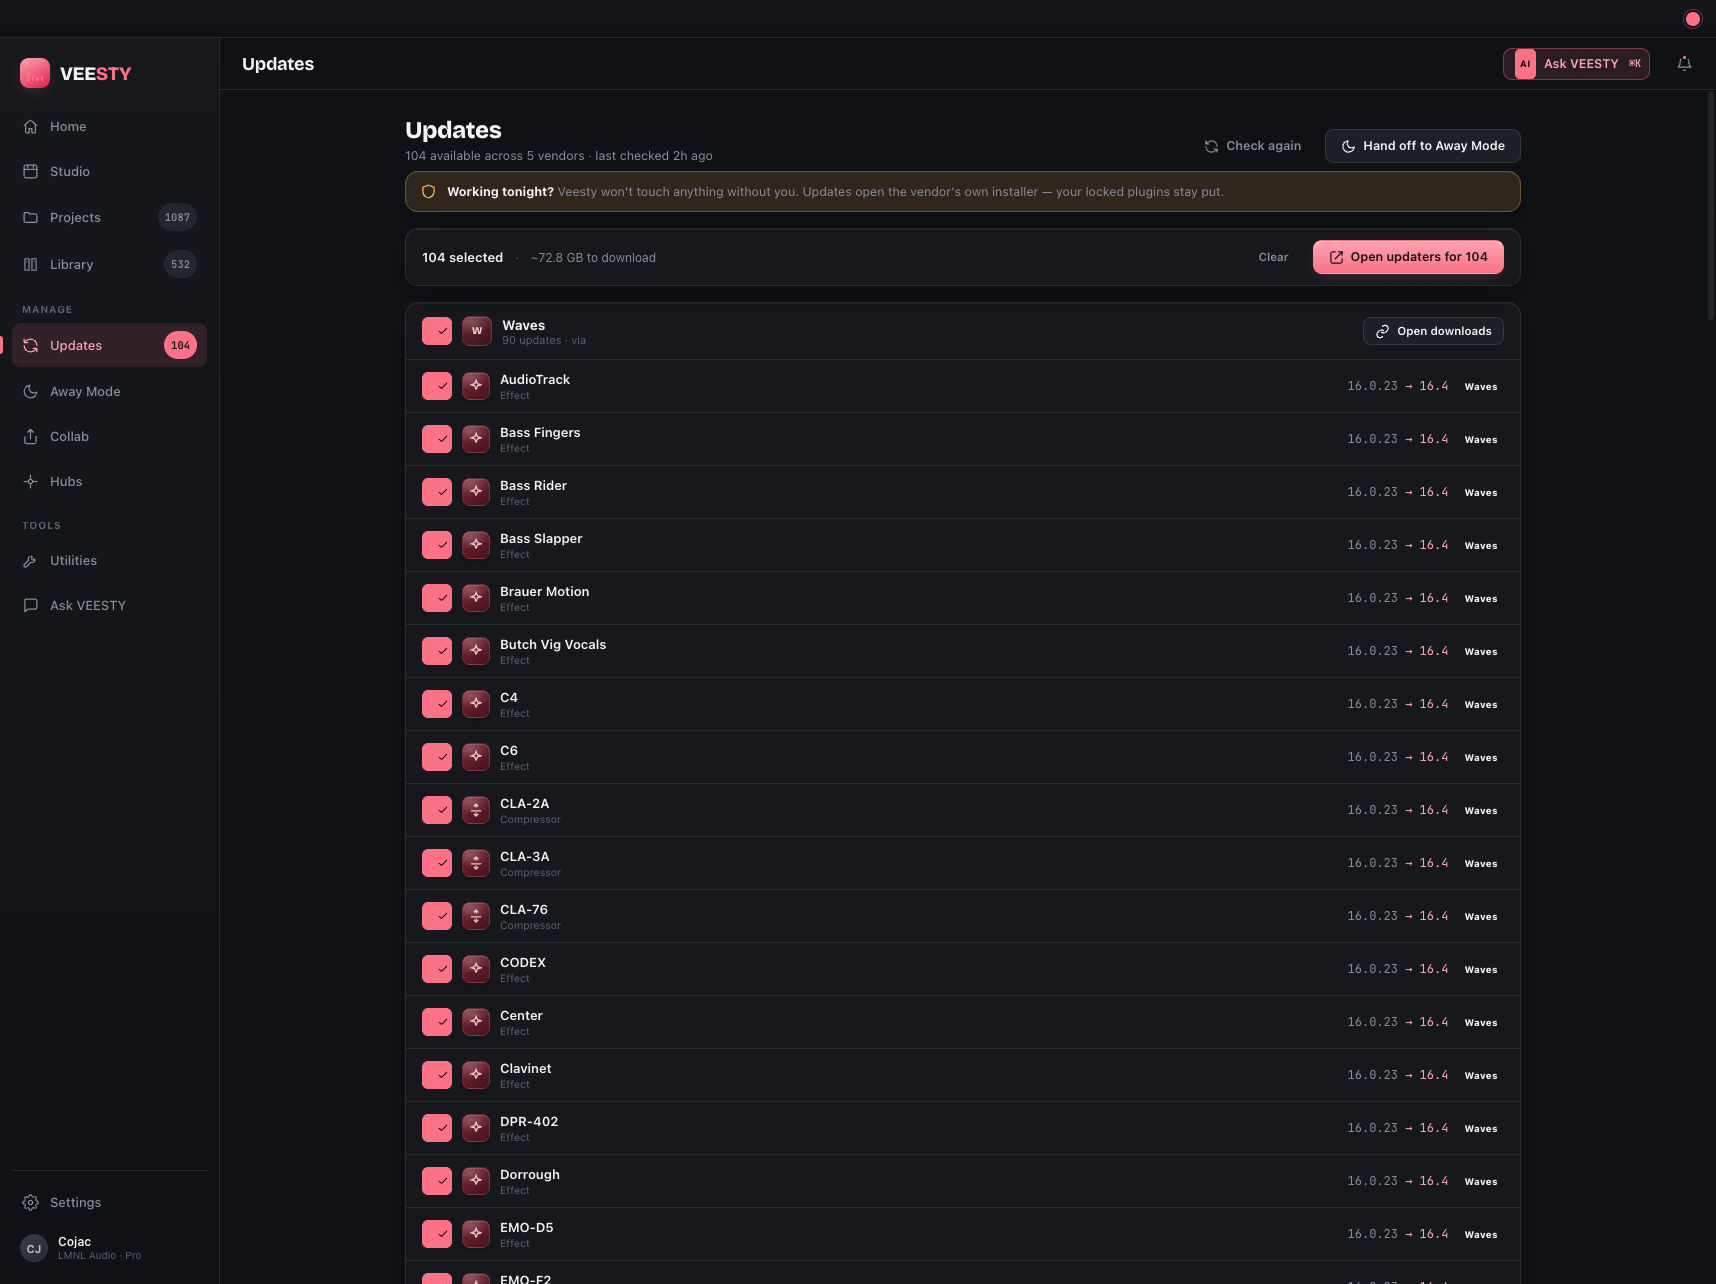Toggle the C6 update checkbox
1716x1284 pixels.
coord(437,757)
